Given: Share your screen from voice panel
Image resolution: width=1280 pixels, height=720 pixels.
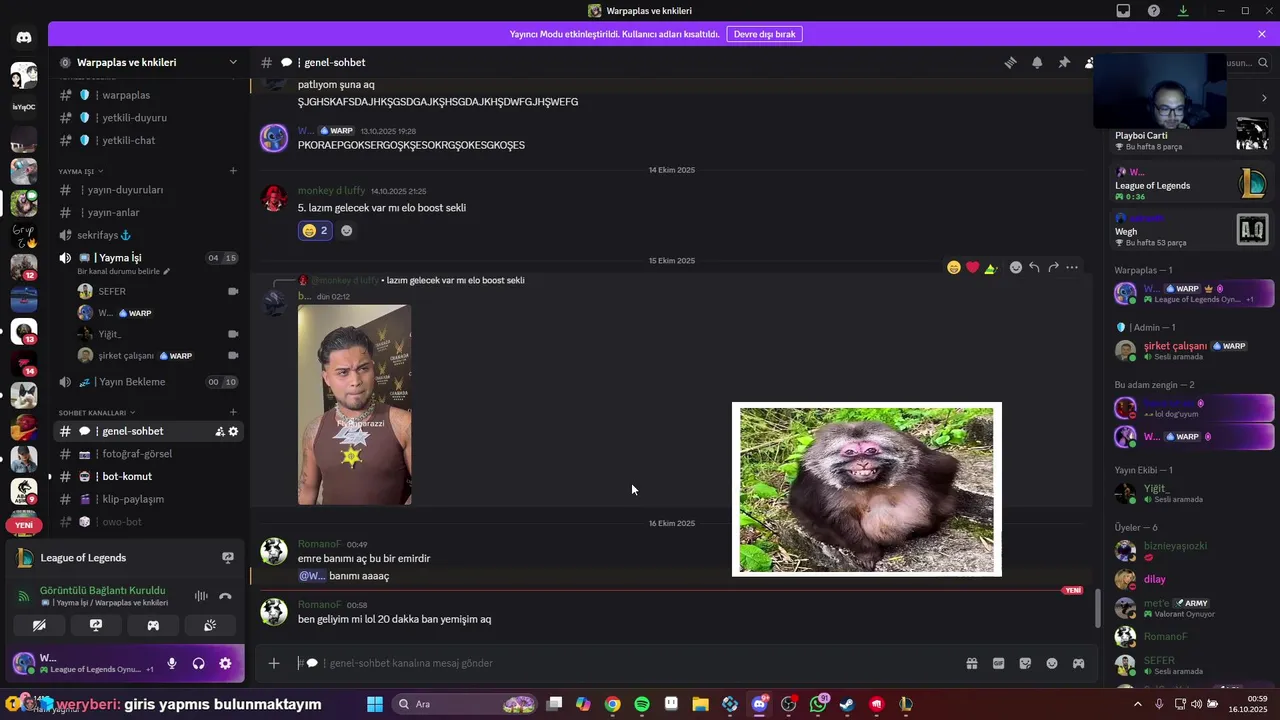Looking at the screenshot, I should 96,625.
